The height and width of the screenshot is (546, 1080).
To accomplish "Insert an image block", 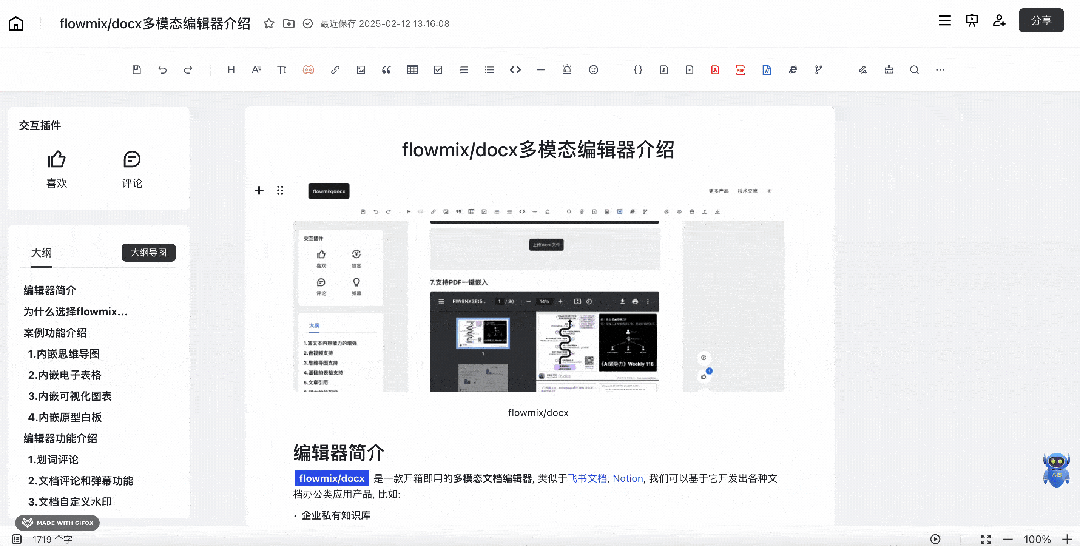I will coord(361,70).
